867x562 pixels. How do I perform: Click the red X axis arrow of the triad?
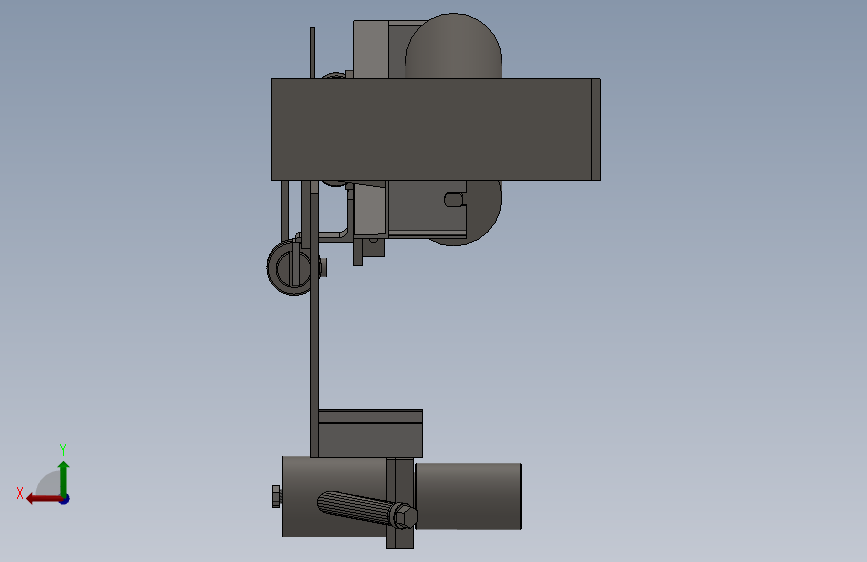click(x=44, y=499)
